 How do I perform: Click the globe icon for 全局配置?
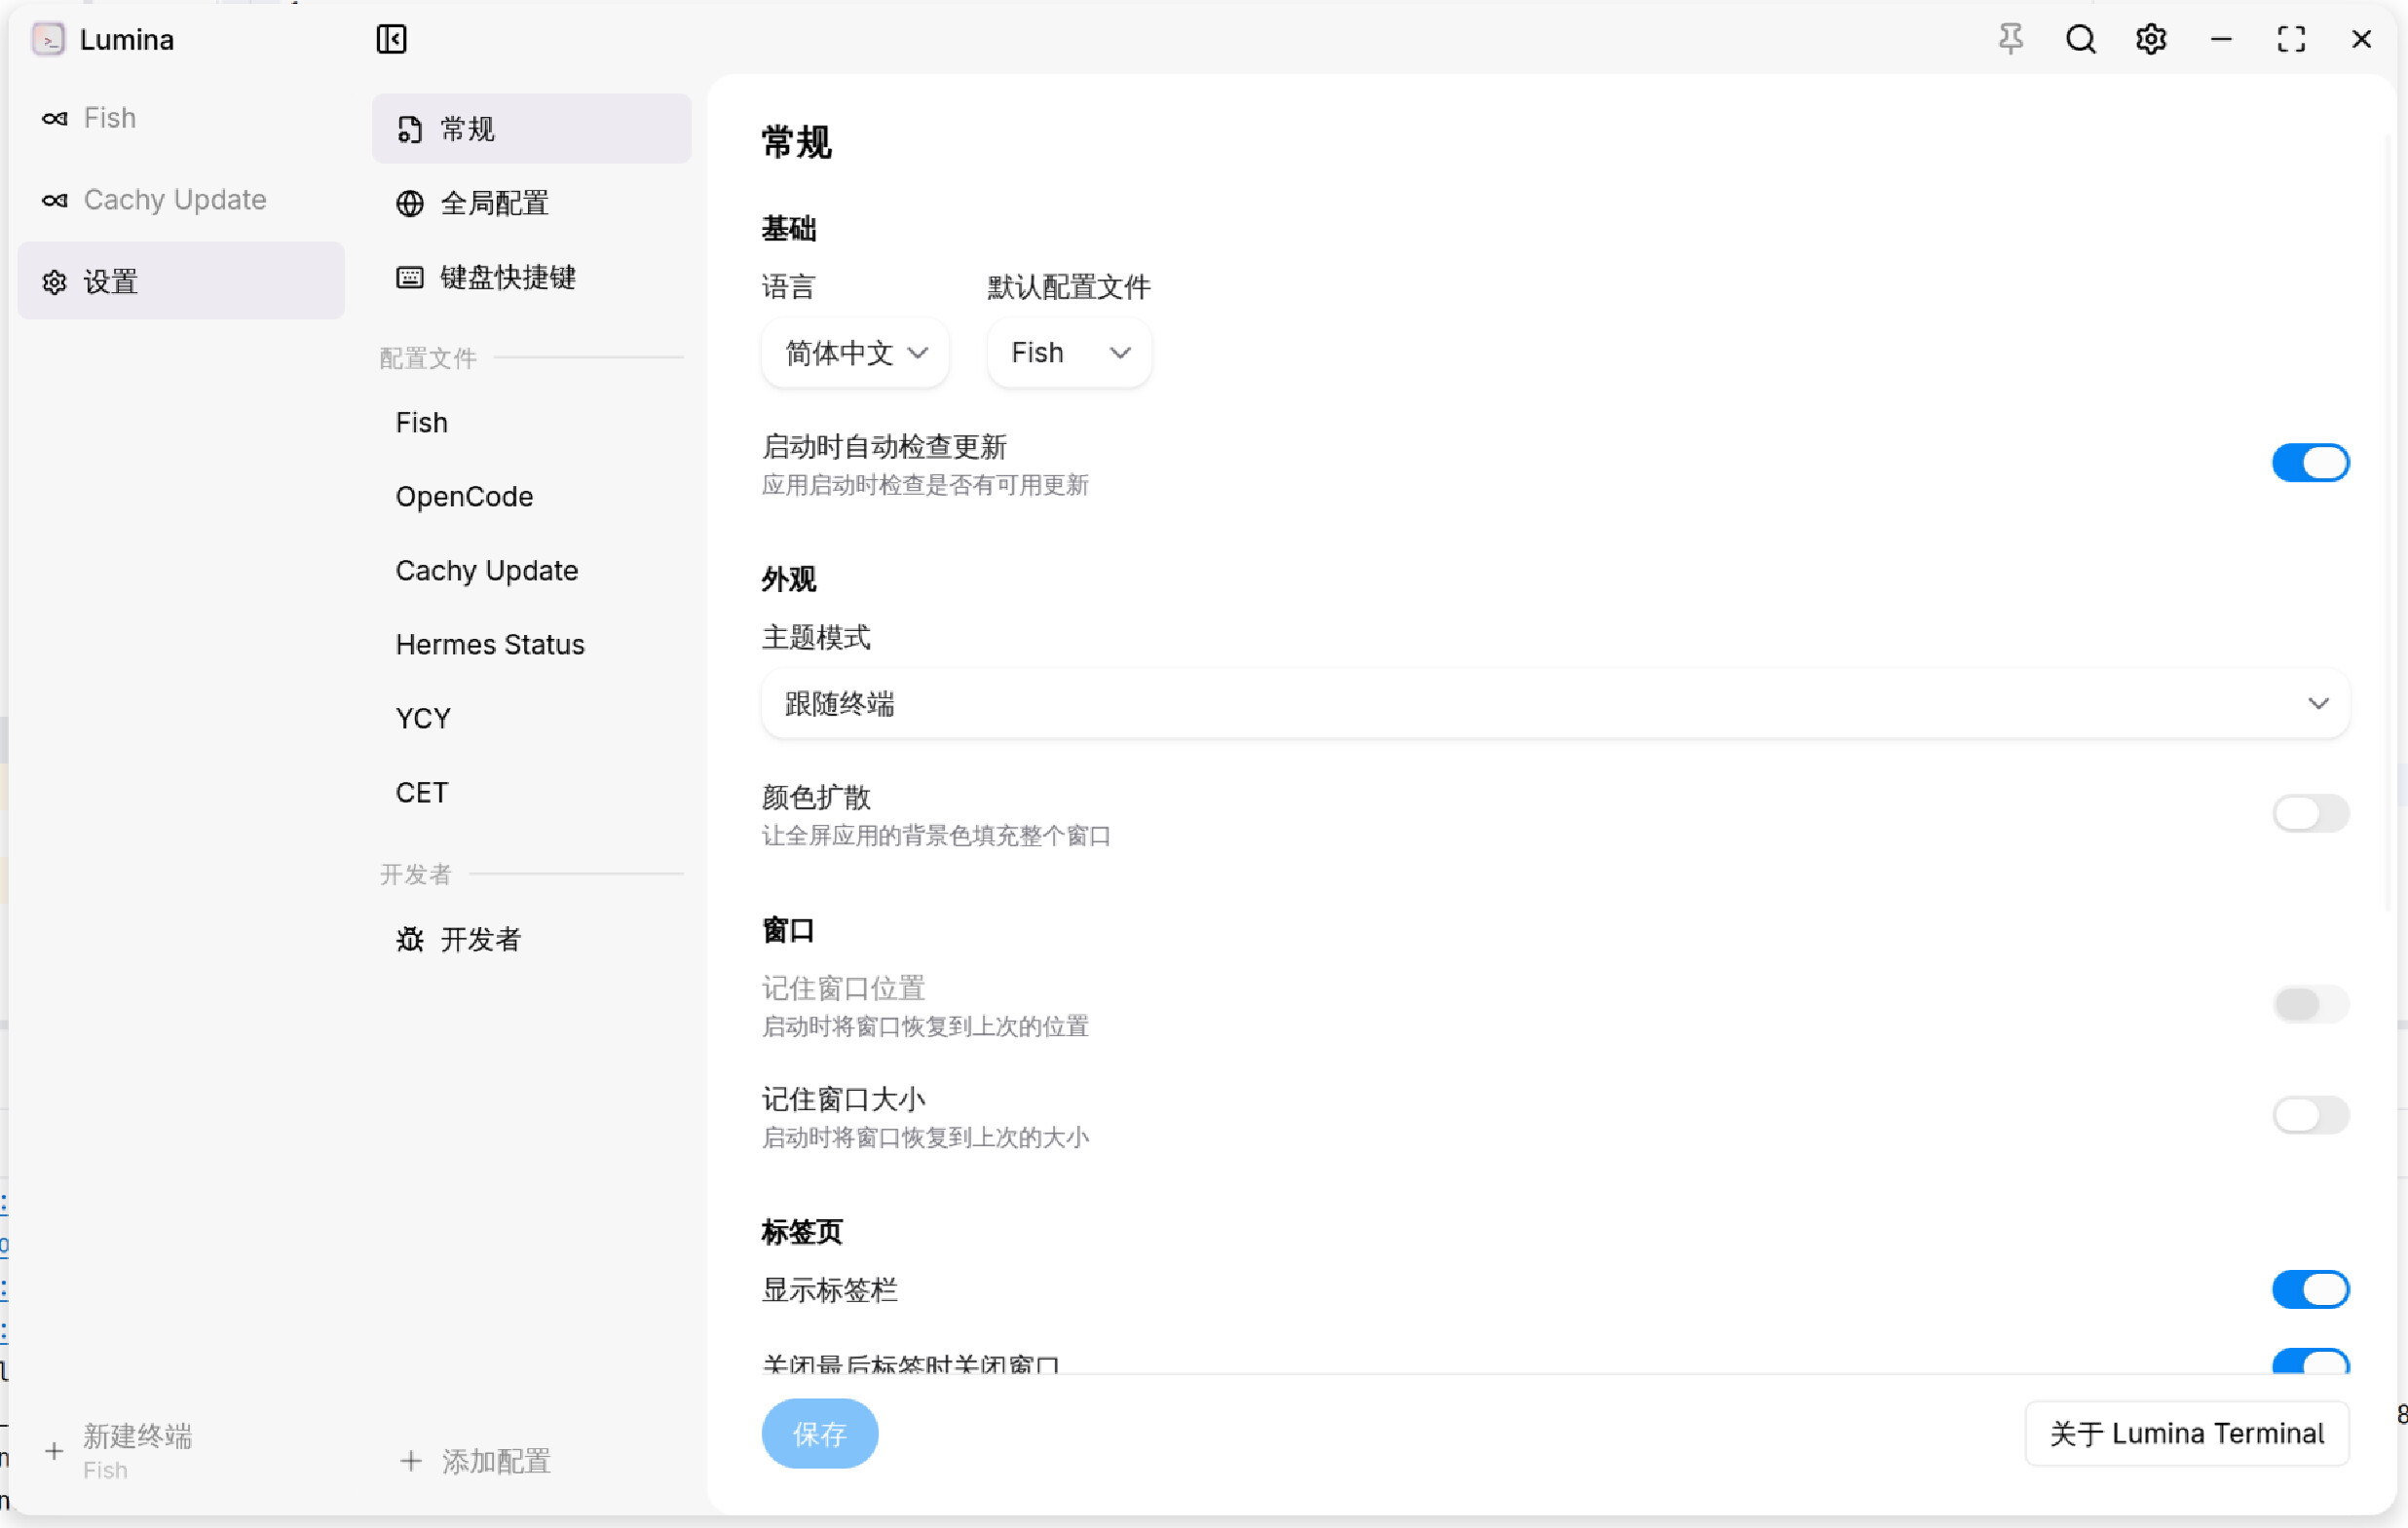coord(410,203)
